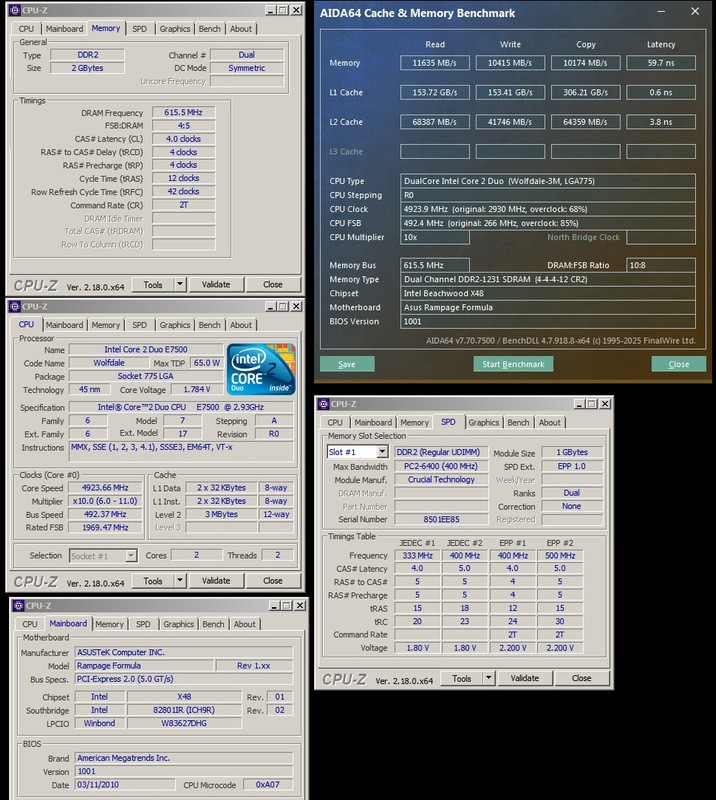Click the Memory Latency 59.7 ns field
The width and height of the screenshot is (716, 800).
pos(661,63)
